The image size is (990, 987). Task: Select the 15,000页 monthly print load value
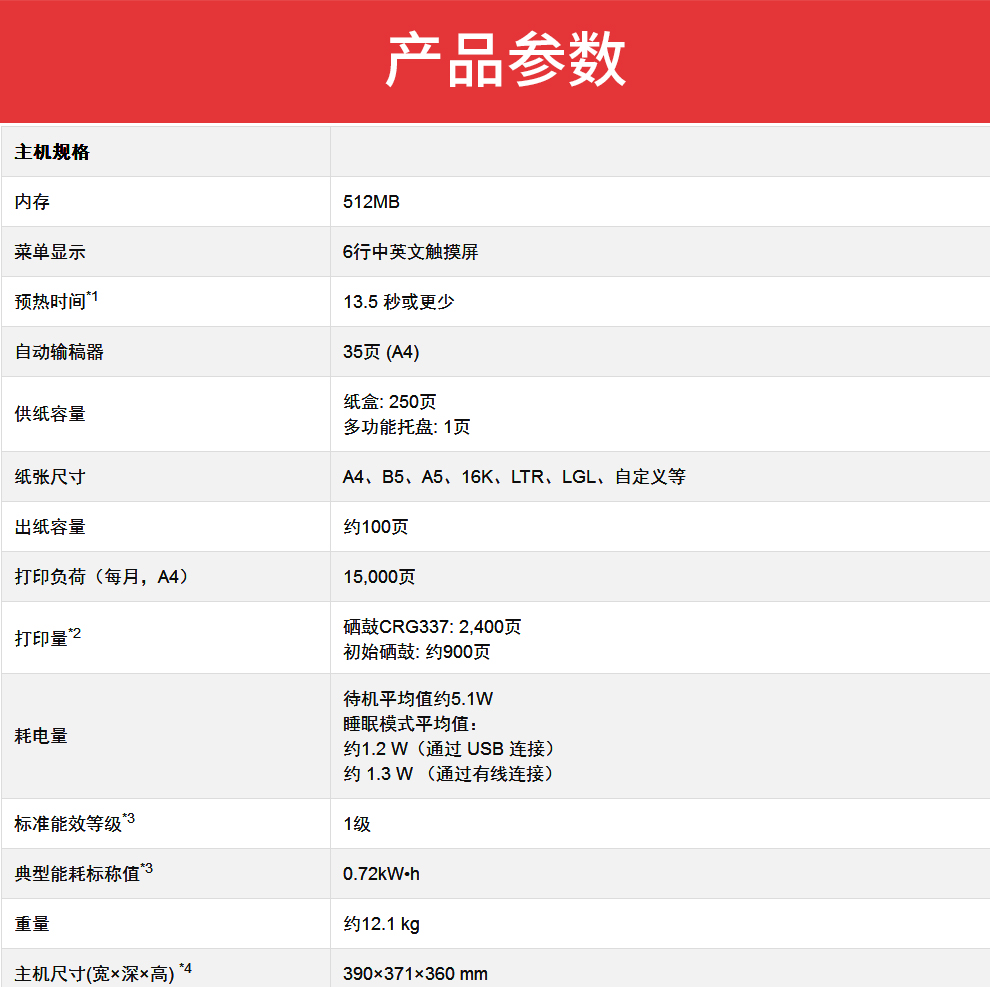click(379, 577)
